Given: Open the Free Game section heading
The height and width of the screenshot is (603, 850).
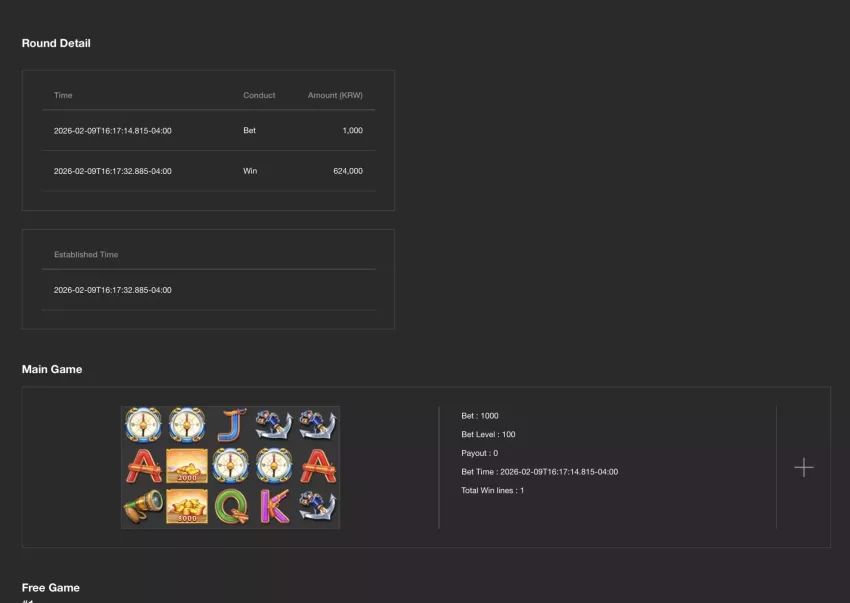Looking at the screenshot, I should 50,588.
